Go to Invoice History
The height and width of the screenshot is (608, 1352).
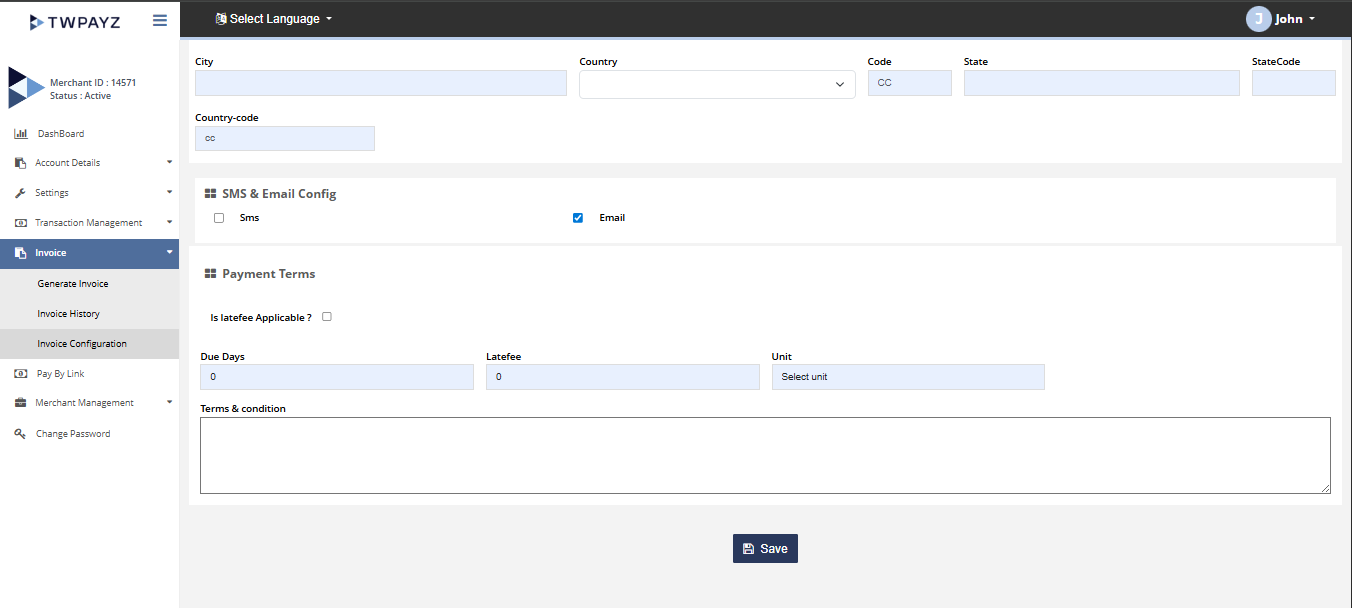coord(69,314)
